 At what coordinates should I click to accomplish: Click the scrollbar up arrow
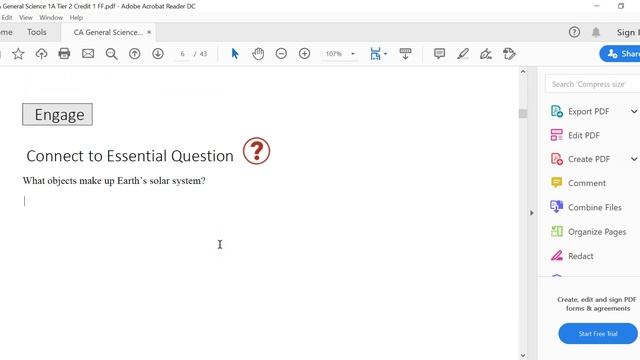click(x=523, y=72)
